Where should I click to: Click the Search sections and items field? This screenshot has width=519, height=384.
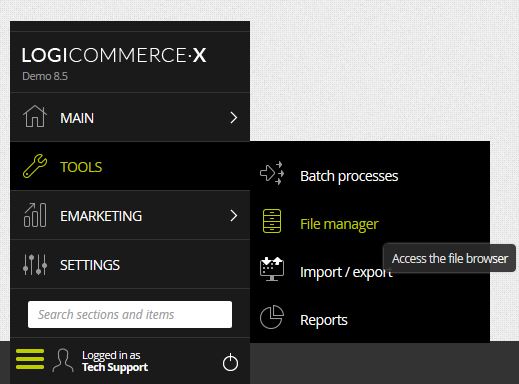(x=130, y=314)
